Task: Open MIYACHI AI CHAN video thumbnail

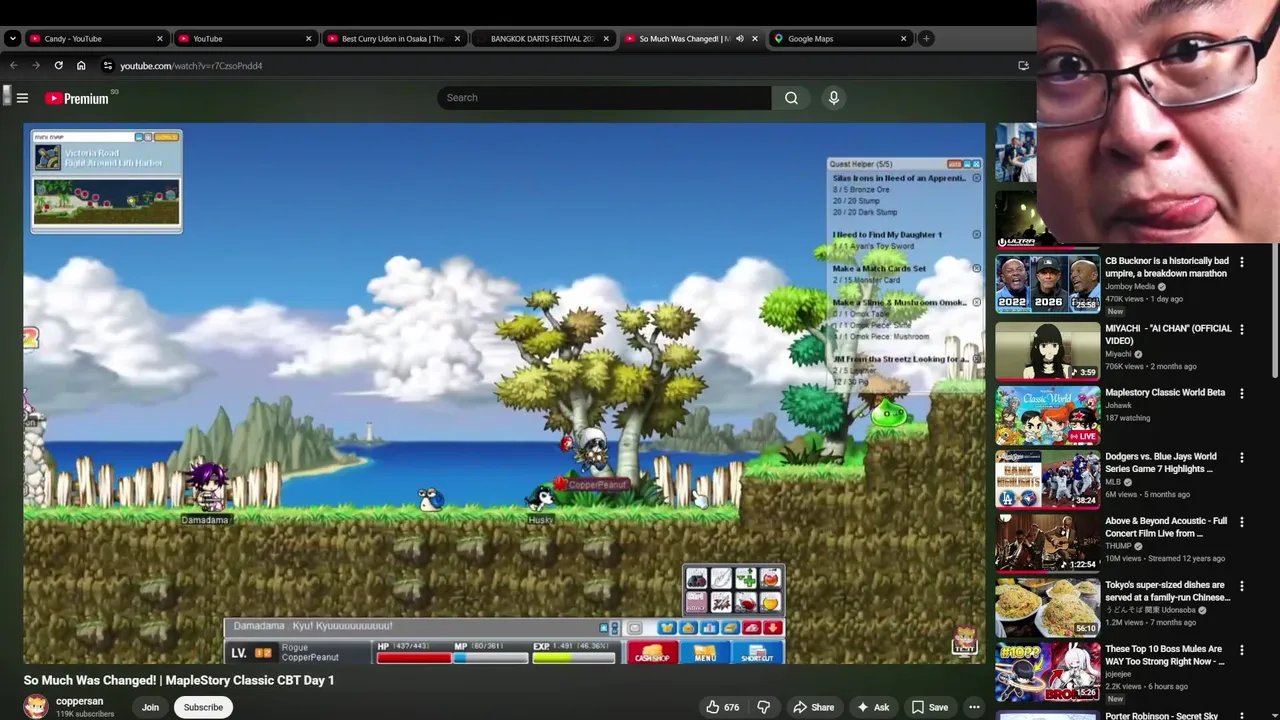Action: pos(1047,350)
